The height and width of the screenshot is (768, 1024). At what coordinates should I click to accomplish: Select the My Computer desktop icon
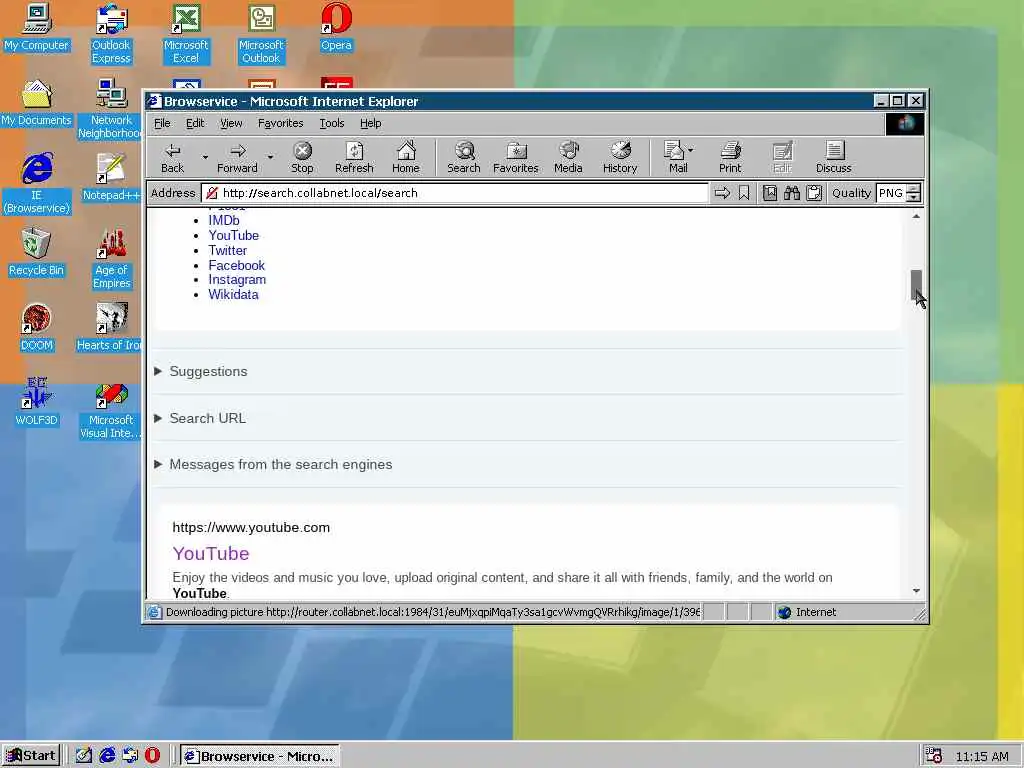tap(36, 27)
